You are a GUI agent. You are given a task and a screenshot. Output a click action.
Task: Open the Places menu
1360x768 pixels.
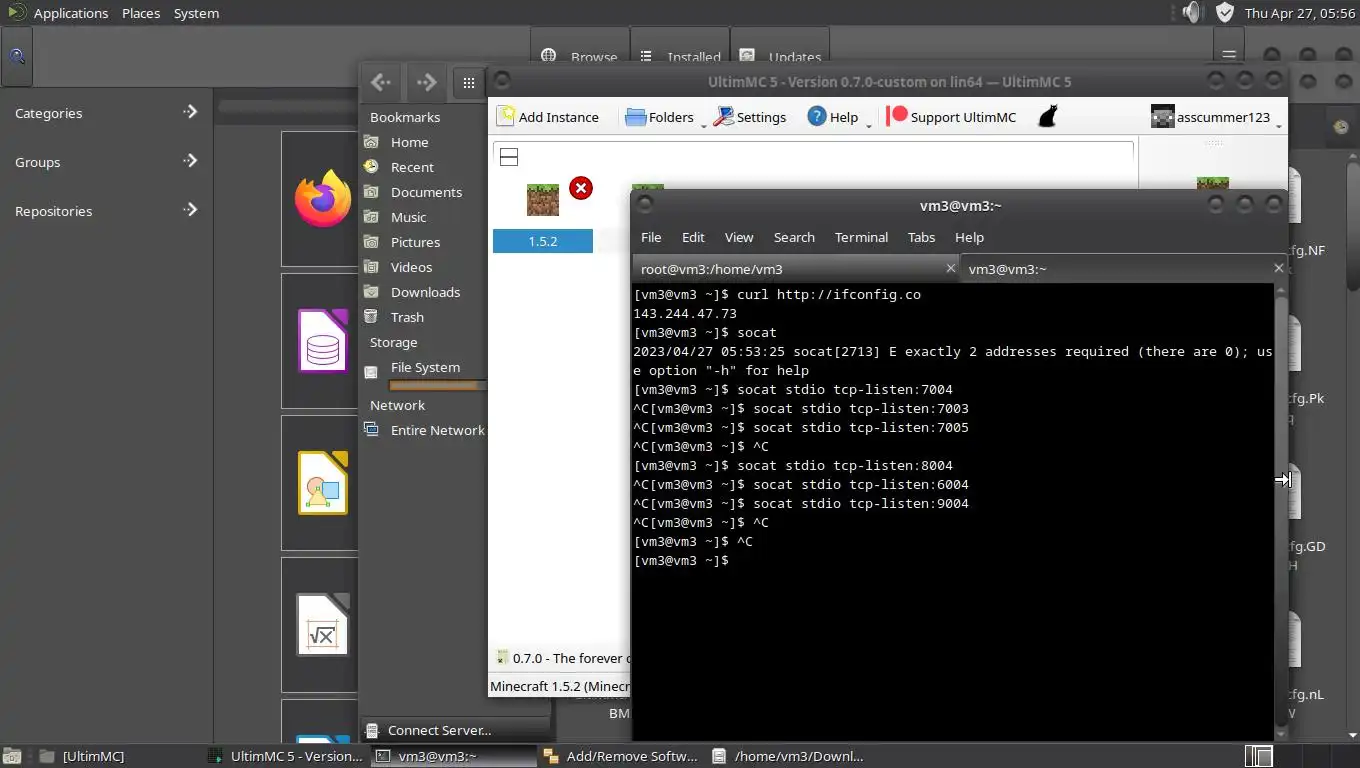tap(141, 13)
